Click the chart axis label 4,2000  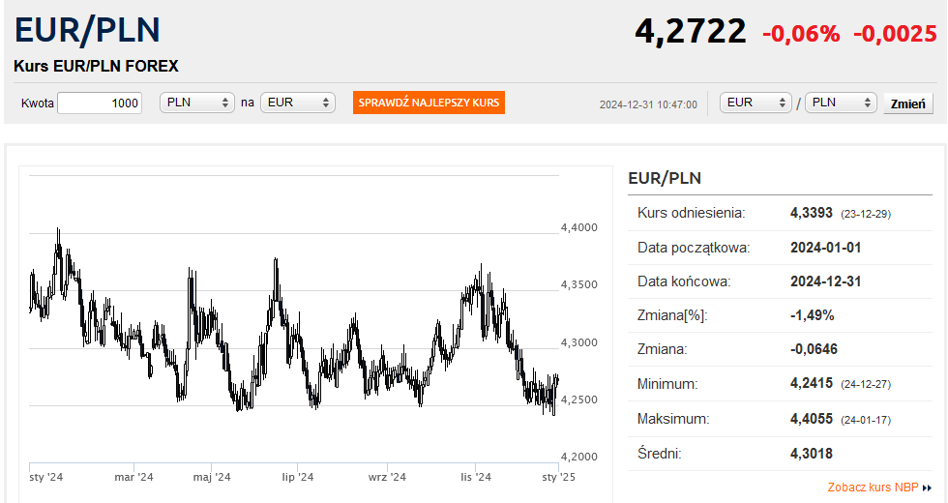point(579,456)
